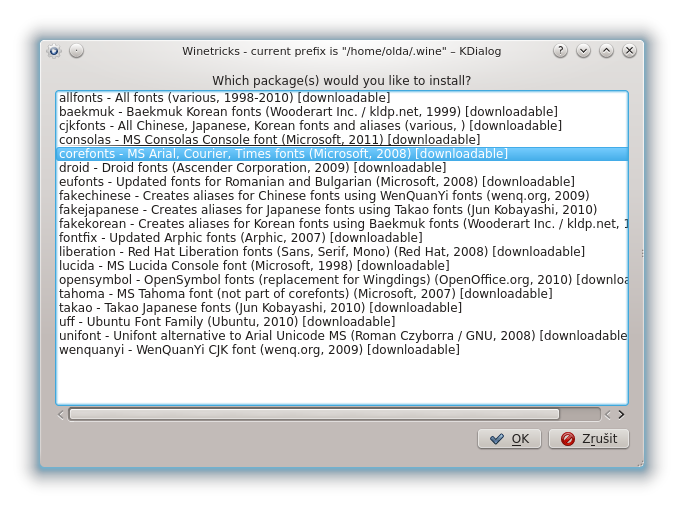Viewport: 684px width, 507px height.
Task: Select baekmuk Korean fonts entry
Action: (x=342, y=112)
